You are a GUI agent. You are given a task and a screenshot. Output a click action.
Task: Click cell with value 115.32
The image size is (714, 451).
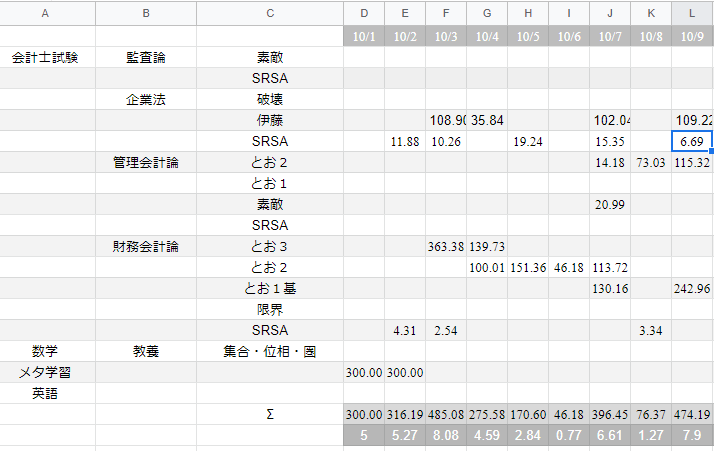point(692,162)
